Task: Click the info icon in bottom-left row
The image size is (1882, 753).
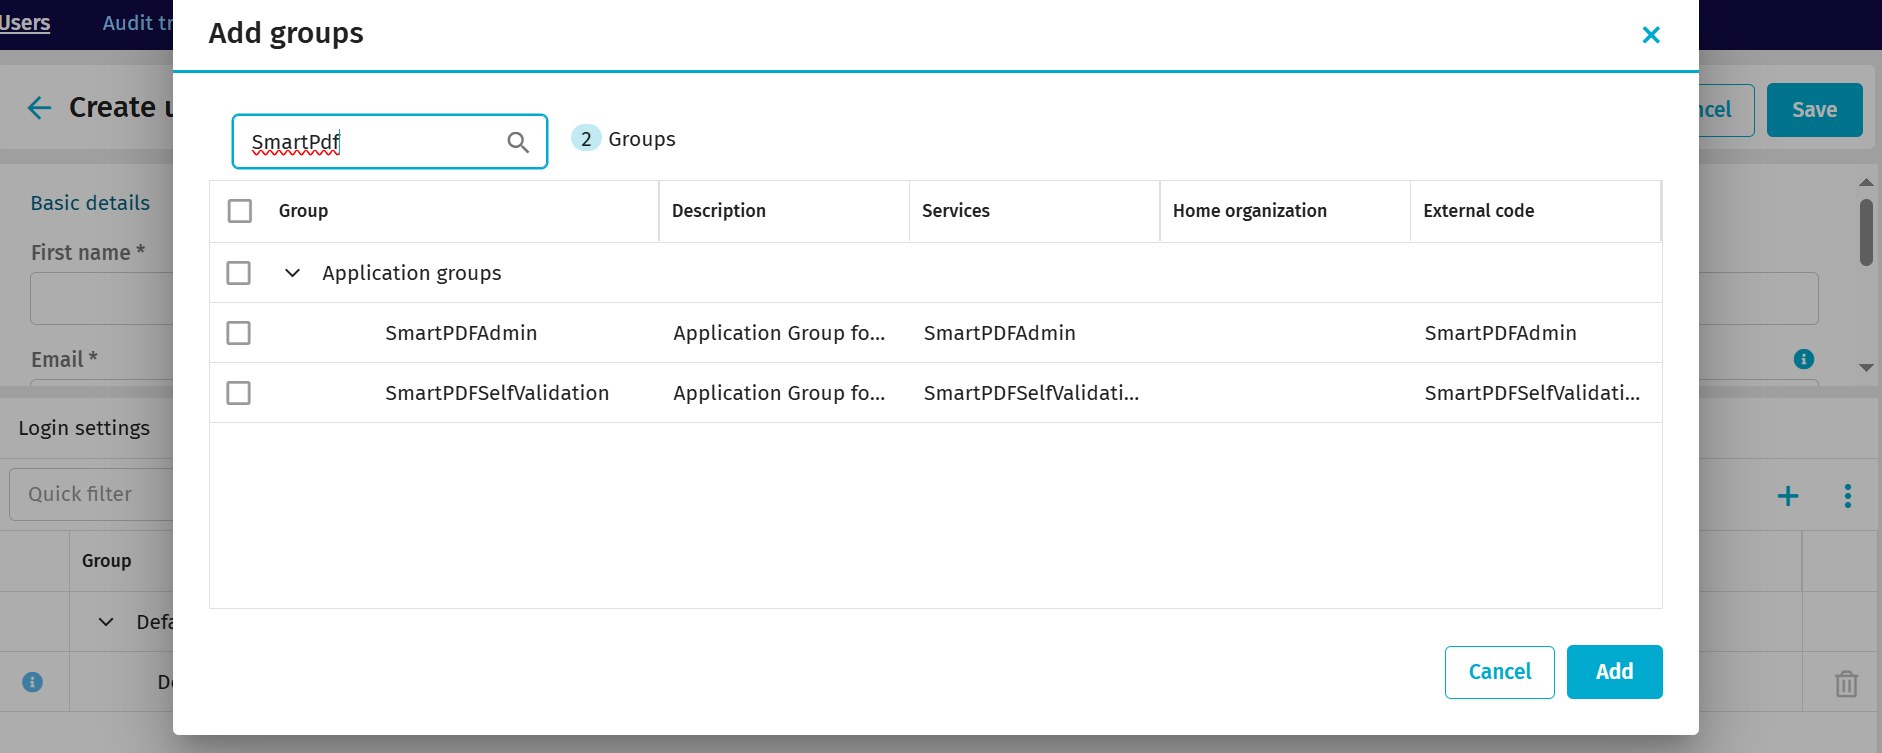Action: 33,682
